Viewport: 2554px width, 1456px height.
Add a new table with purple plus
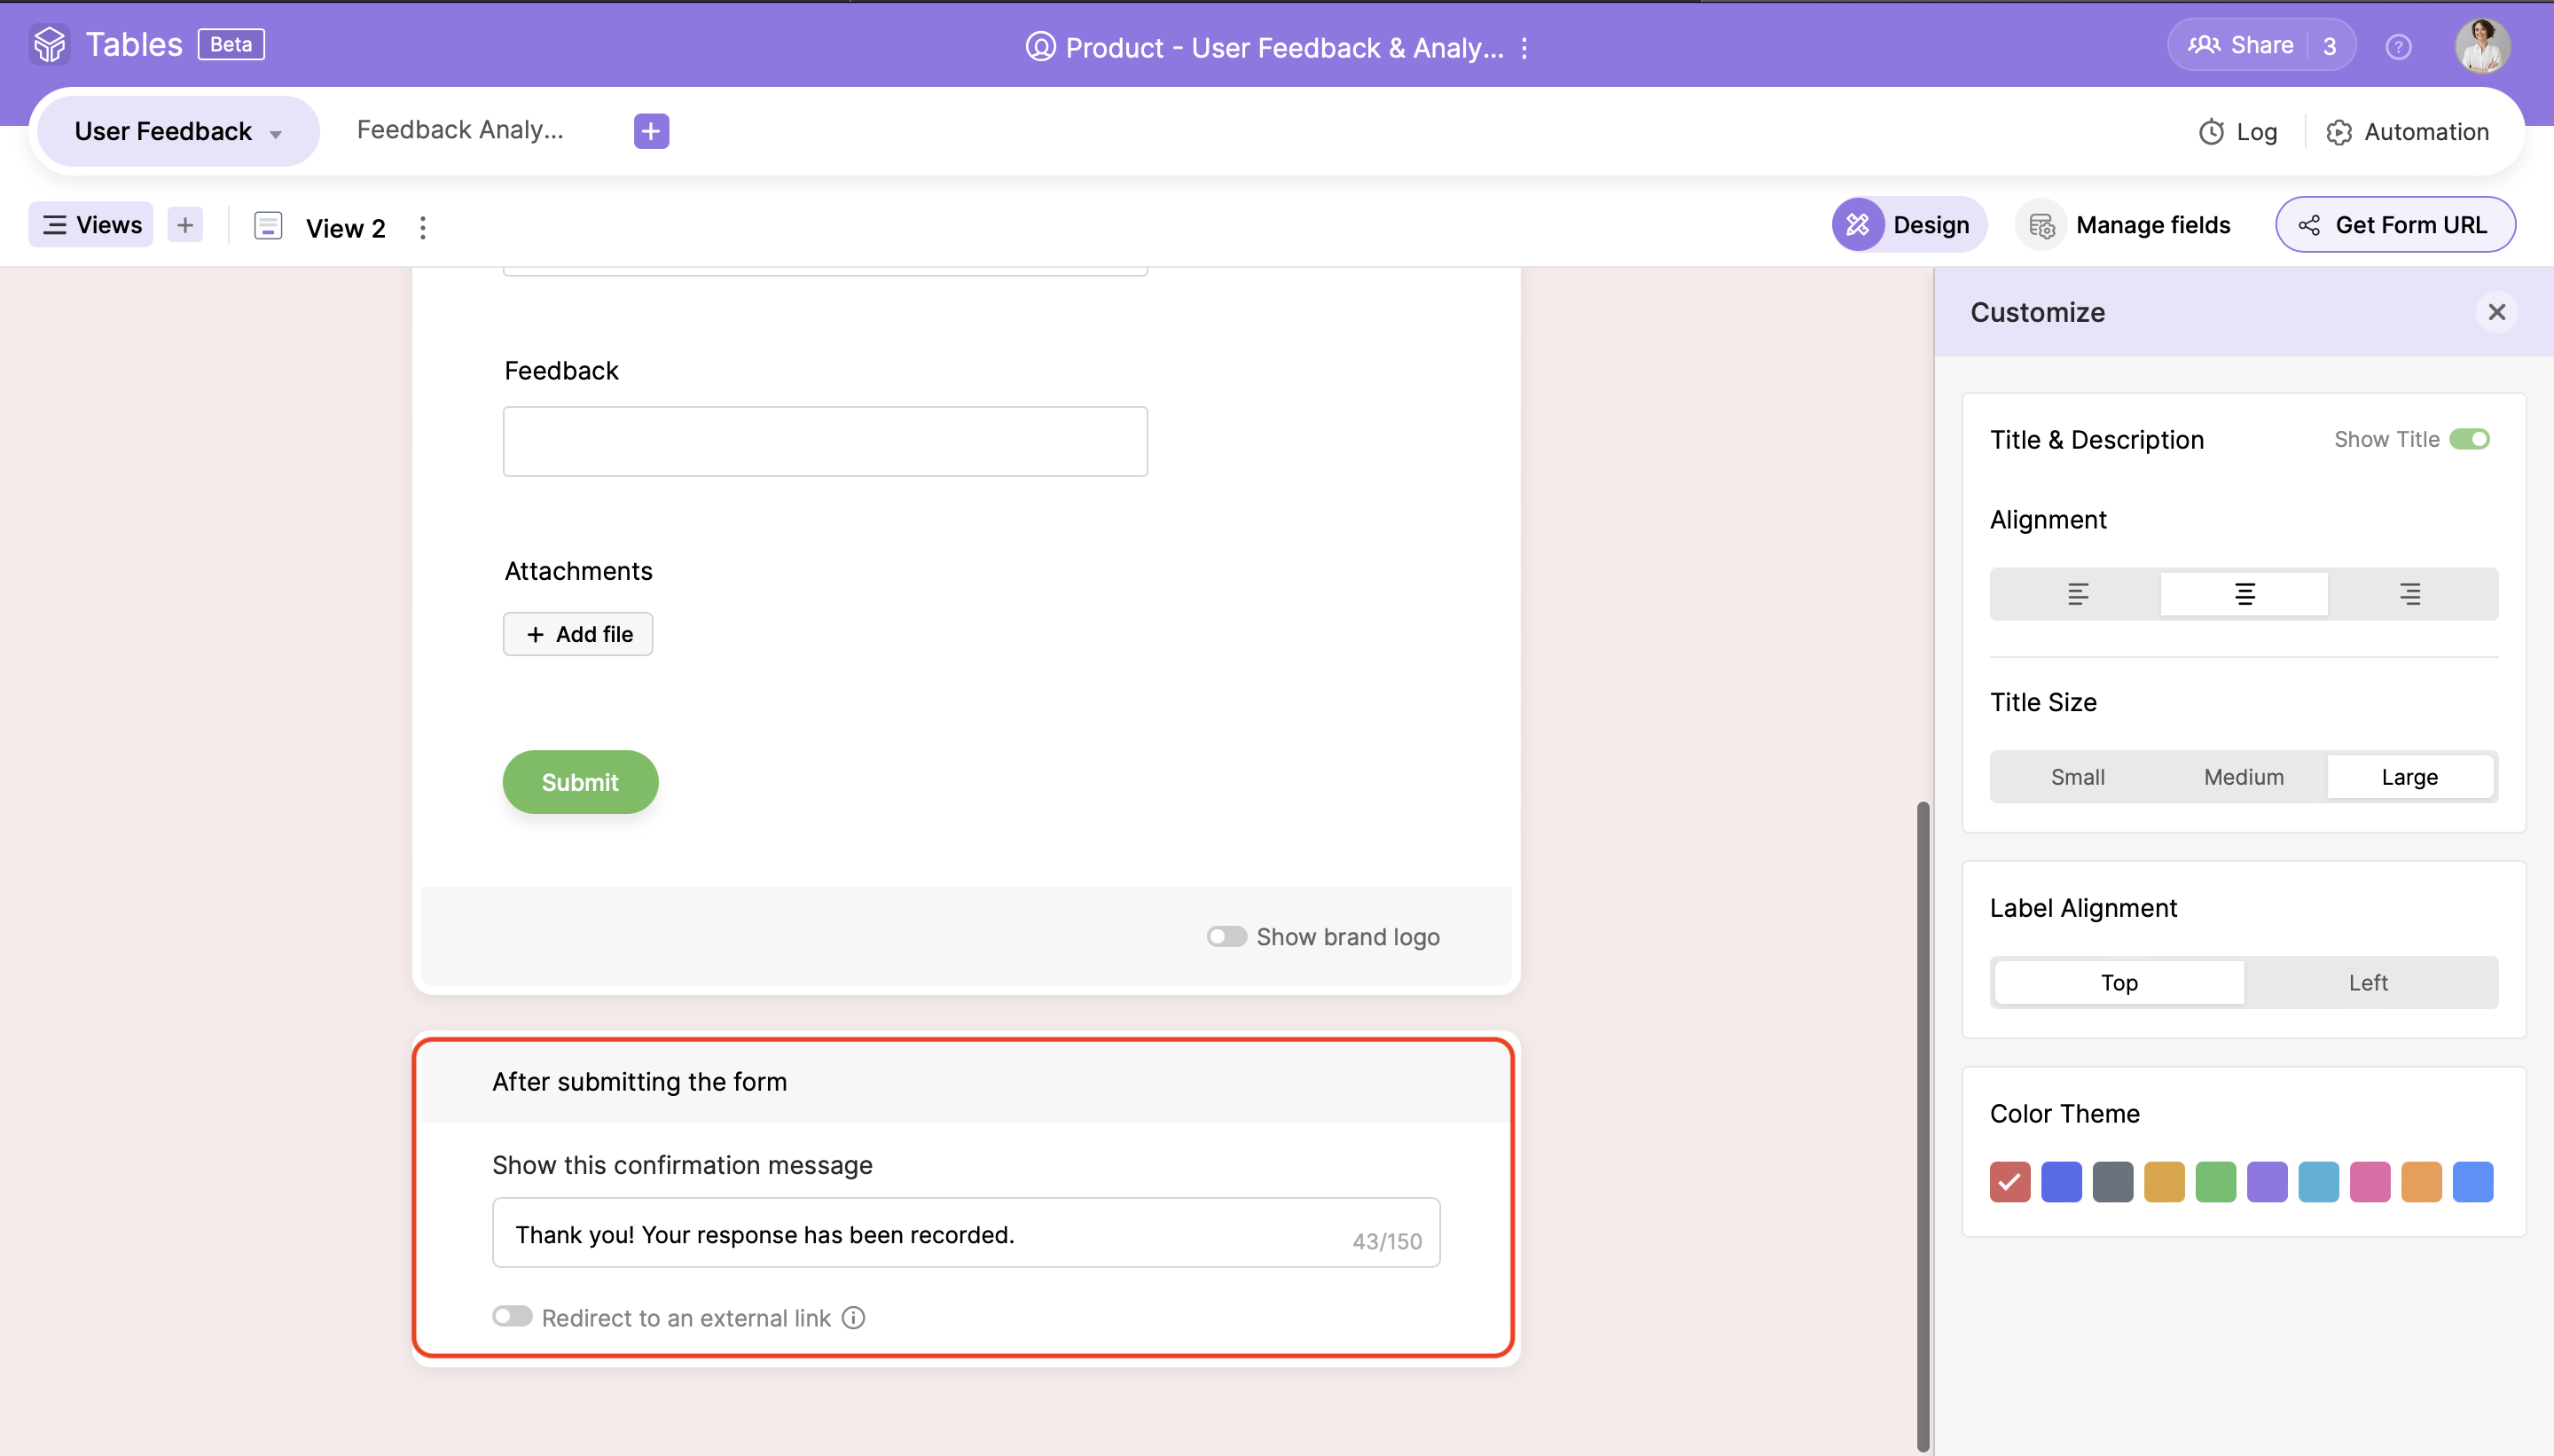[651, 131]
